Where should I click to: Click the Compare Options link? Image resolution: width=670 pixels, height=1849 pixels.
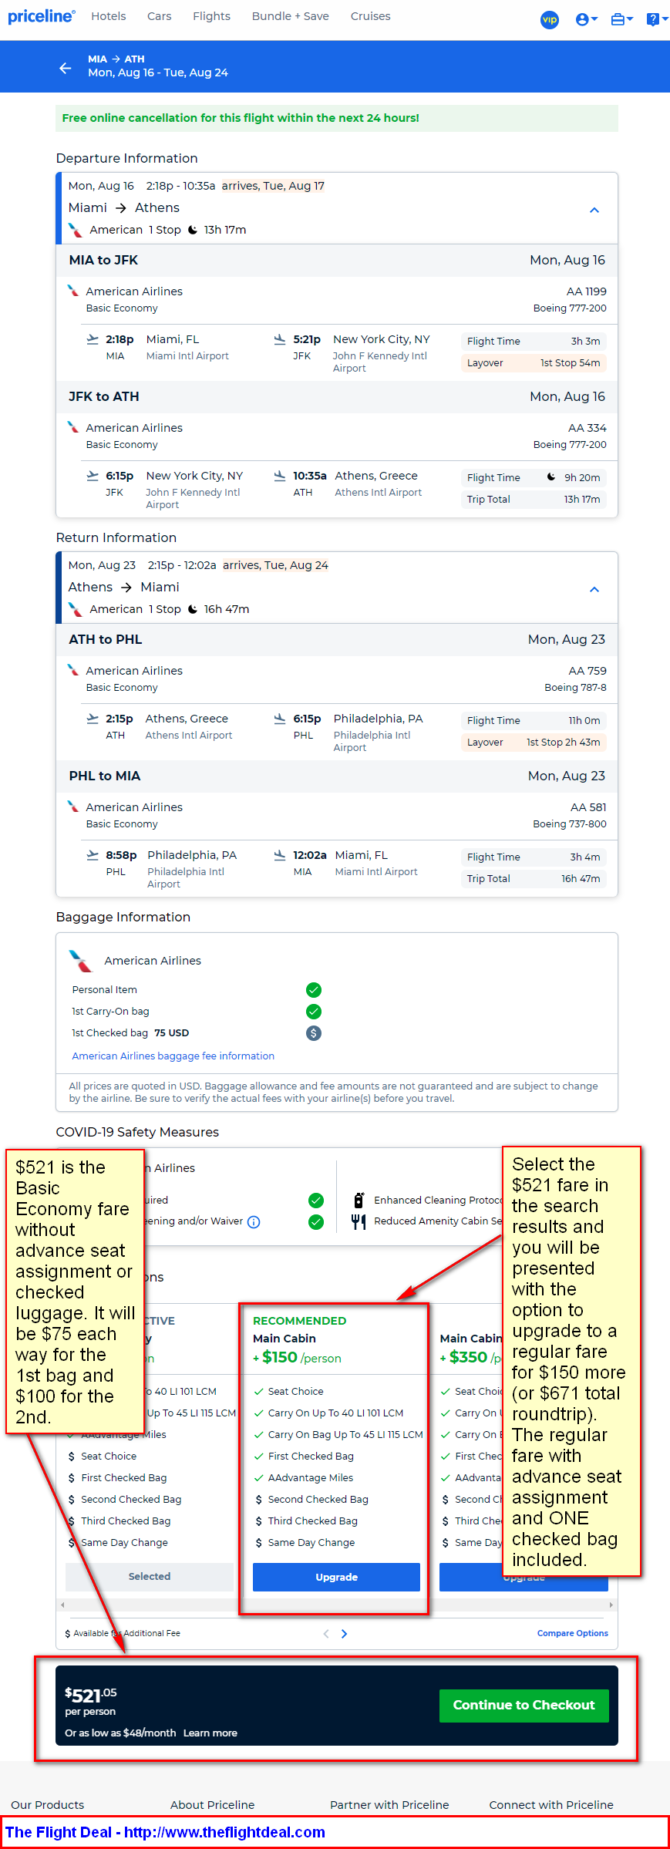coord(572,1633)
